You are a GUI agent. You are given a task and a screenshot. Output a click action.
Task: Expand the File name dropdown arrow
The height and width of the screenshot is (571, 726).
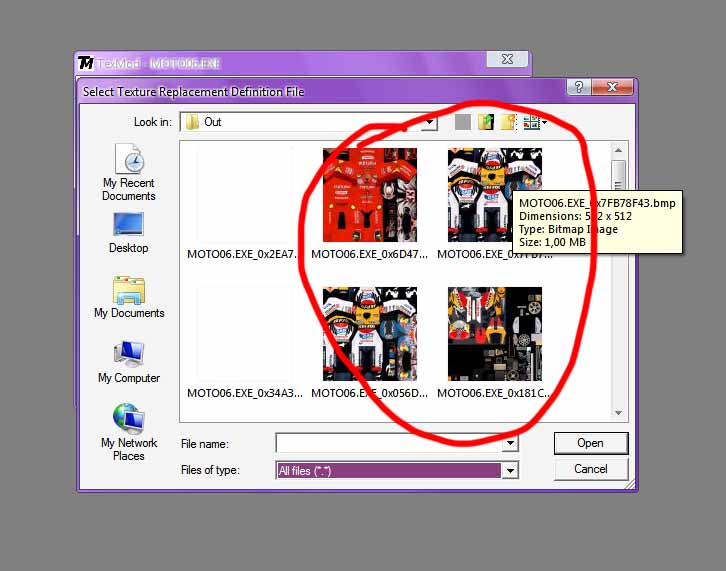[x=510, y=443]
